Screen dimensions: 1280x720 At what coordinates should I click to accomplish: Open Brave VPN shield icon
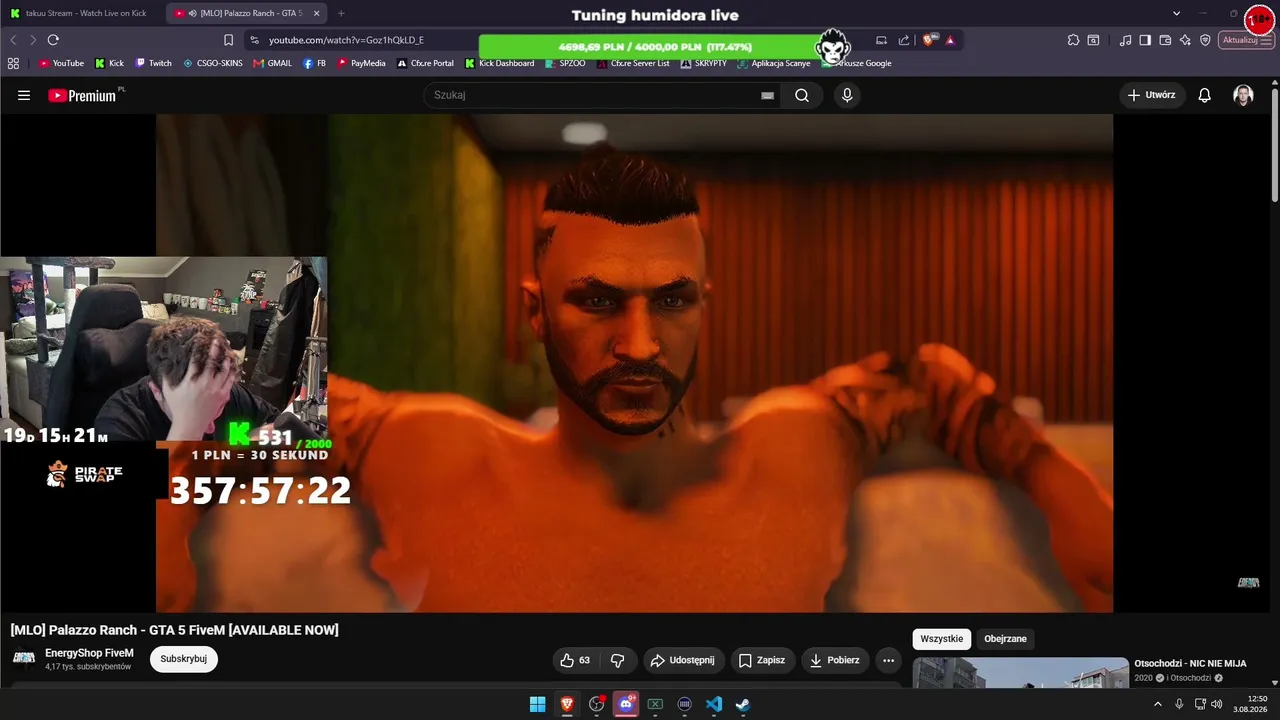[x=1205, y=40]
